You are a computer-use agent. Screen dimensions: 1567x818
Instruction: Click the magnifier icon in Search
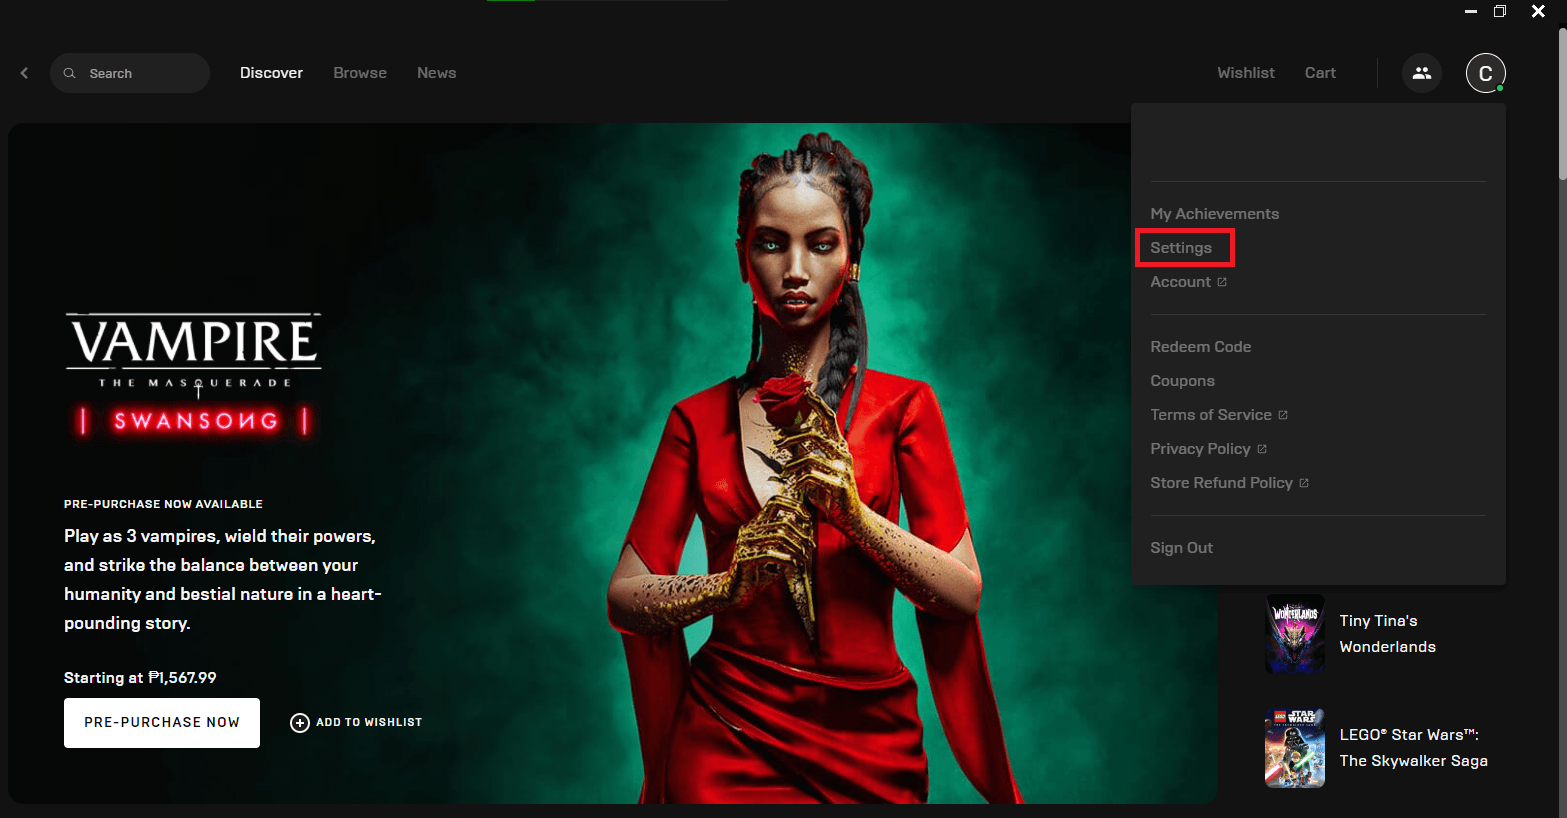[x=69, y=73]
